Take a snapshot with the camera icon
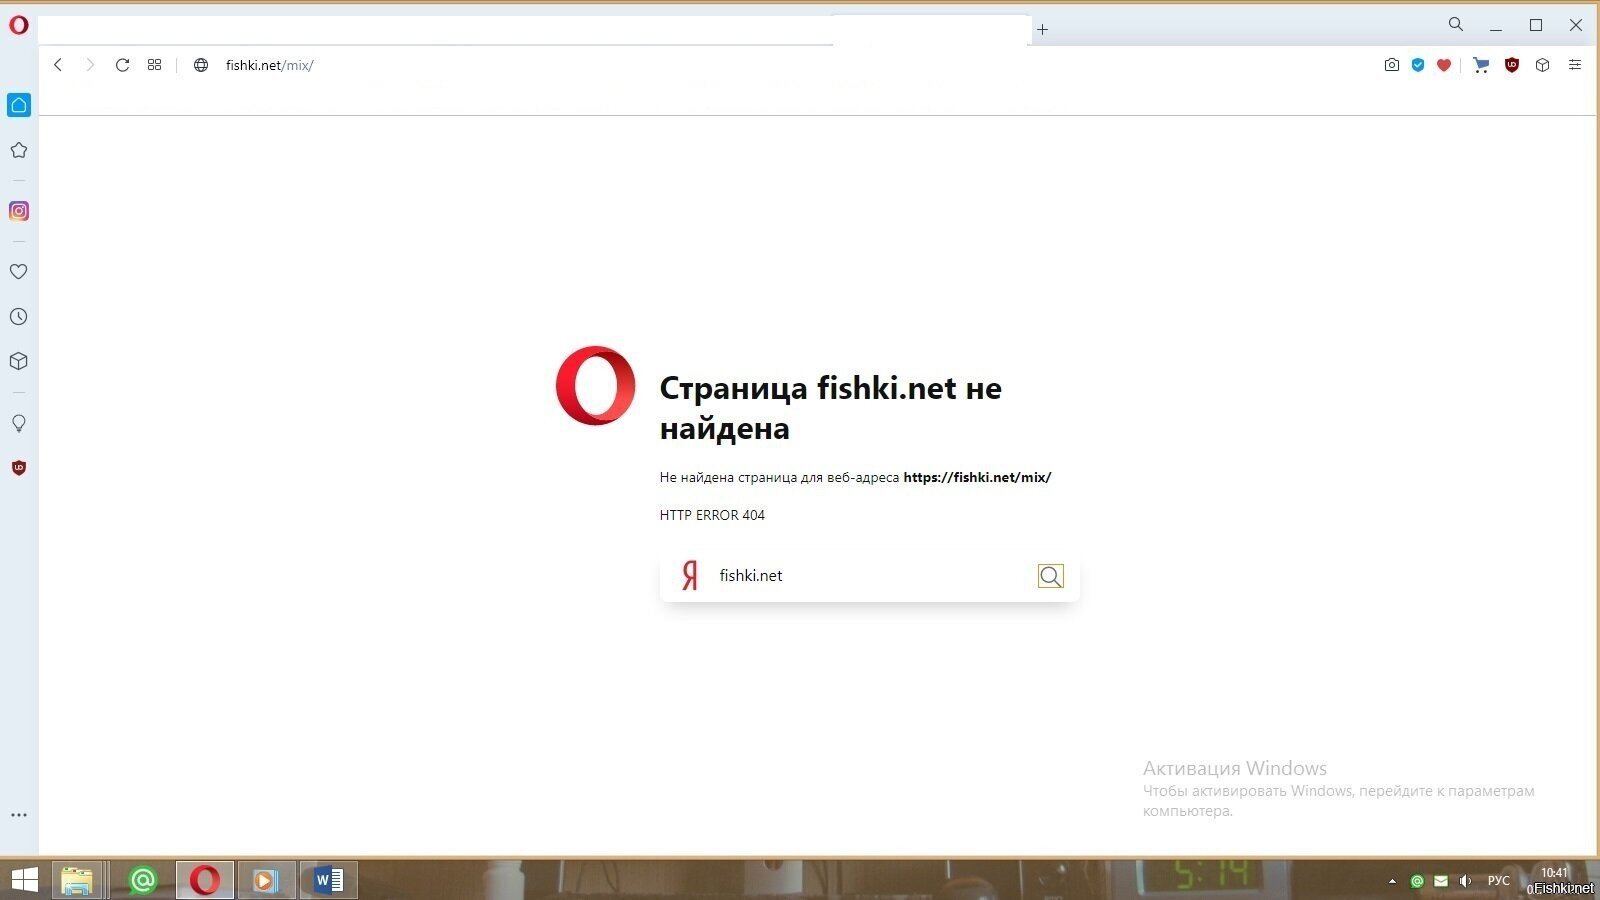 click(x=1391, y=65)
